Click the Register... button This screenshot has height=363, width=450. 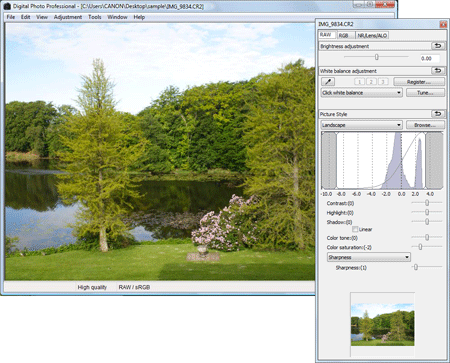pos(419,82)
